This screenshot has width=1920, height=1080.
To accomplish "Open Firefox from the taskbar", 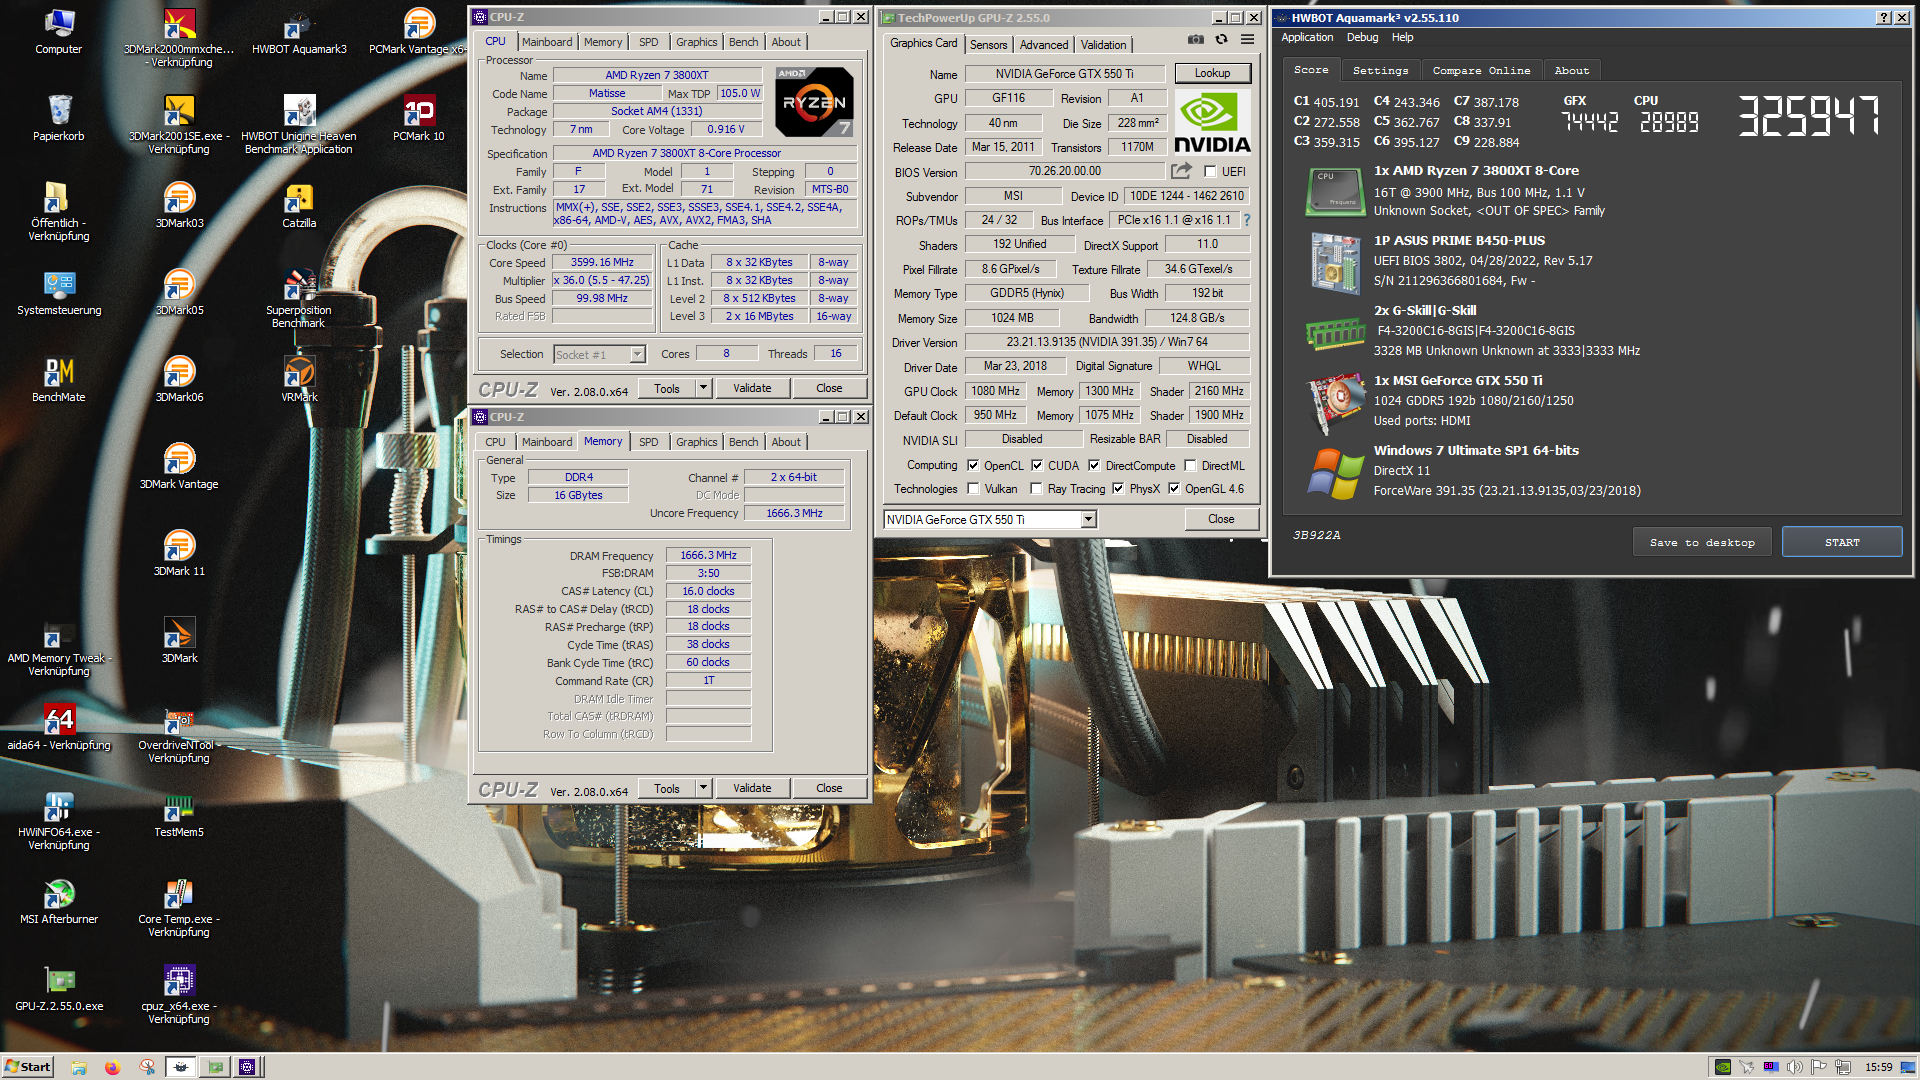I will point(112,1067).
